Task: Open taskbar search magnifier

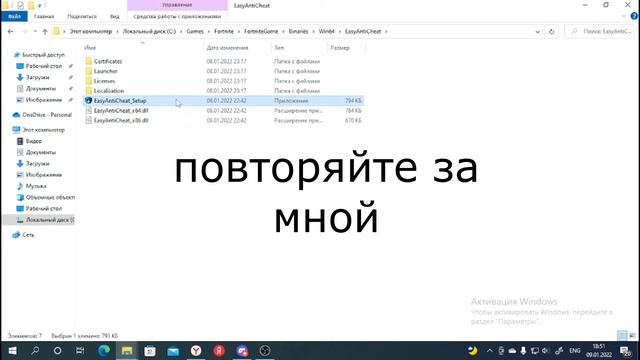Action: [x=35, y=351]
